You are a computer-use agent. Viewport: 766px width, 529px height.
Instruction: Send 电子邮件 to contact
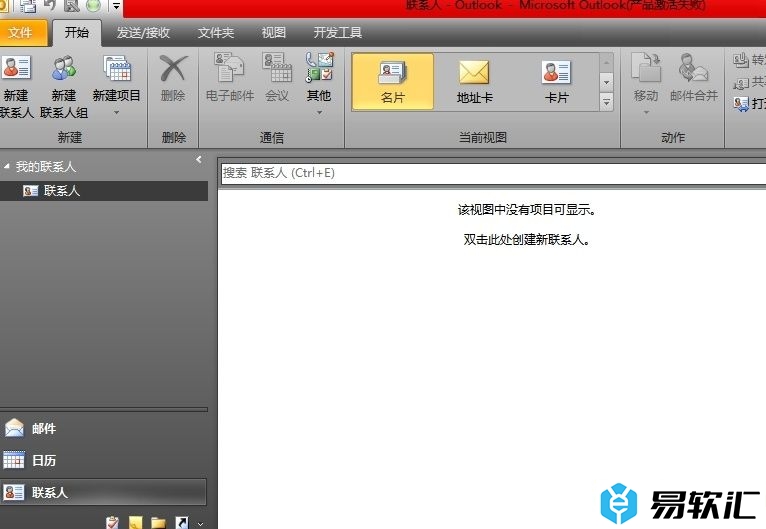click(x=230, y=78)
